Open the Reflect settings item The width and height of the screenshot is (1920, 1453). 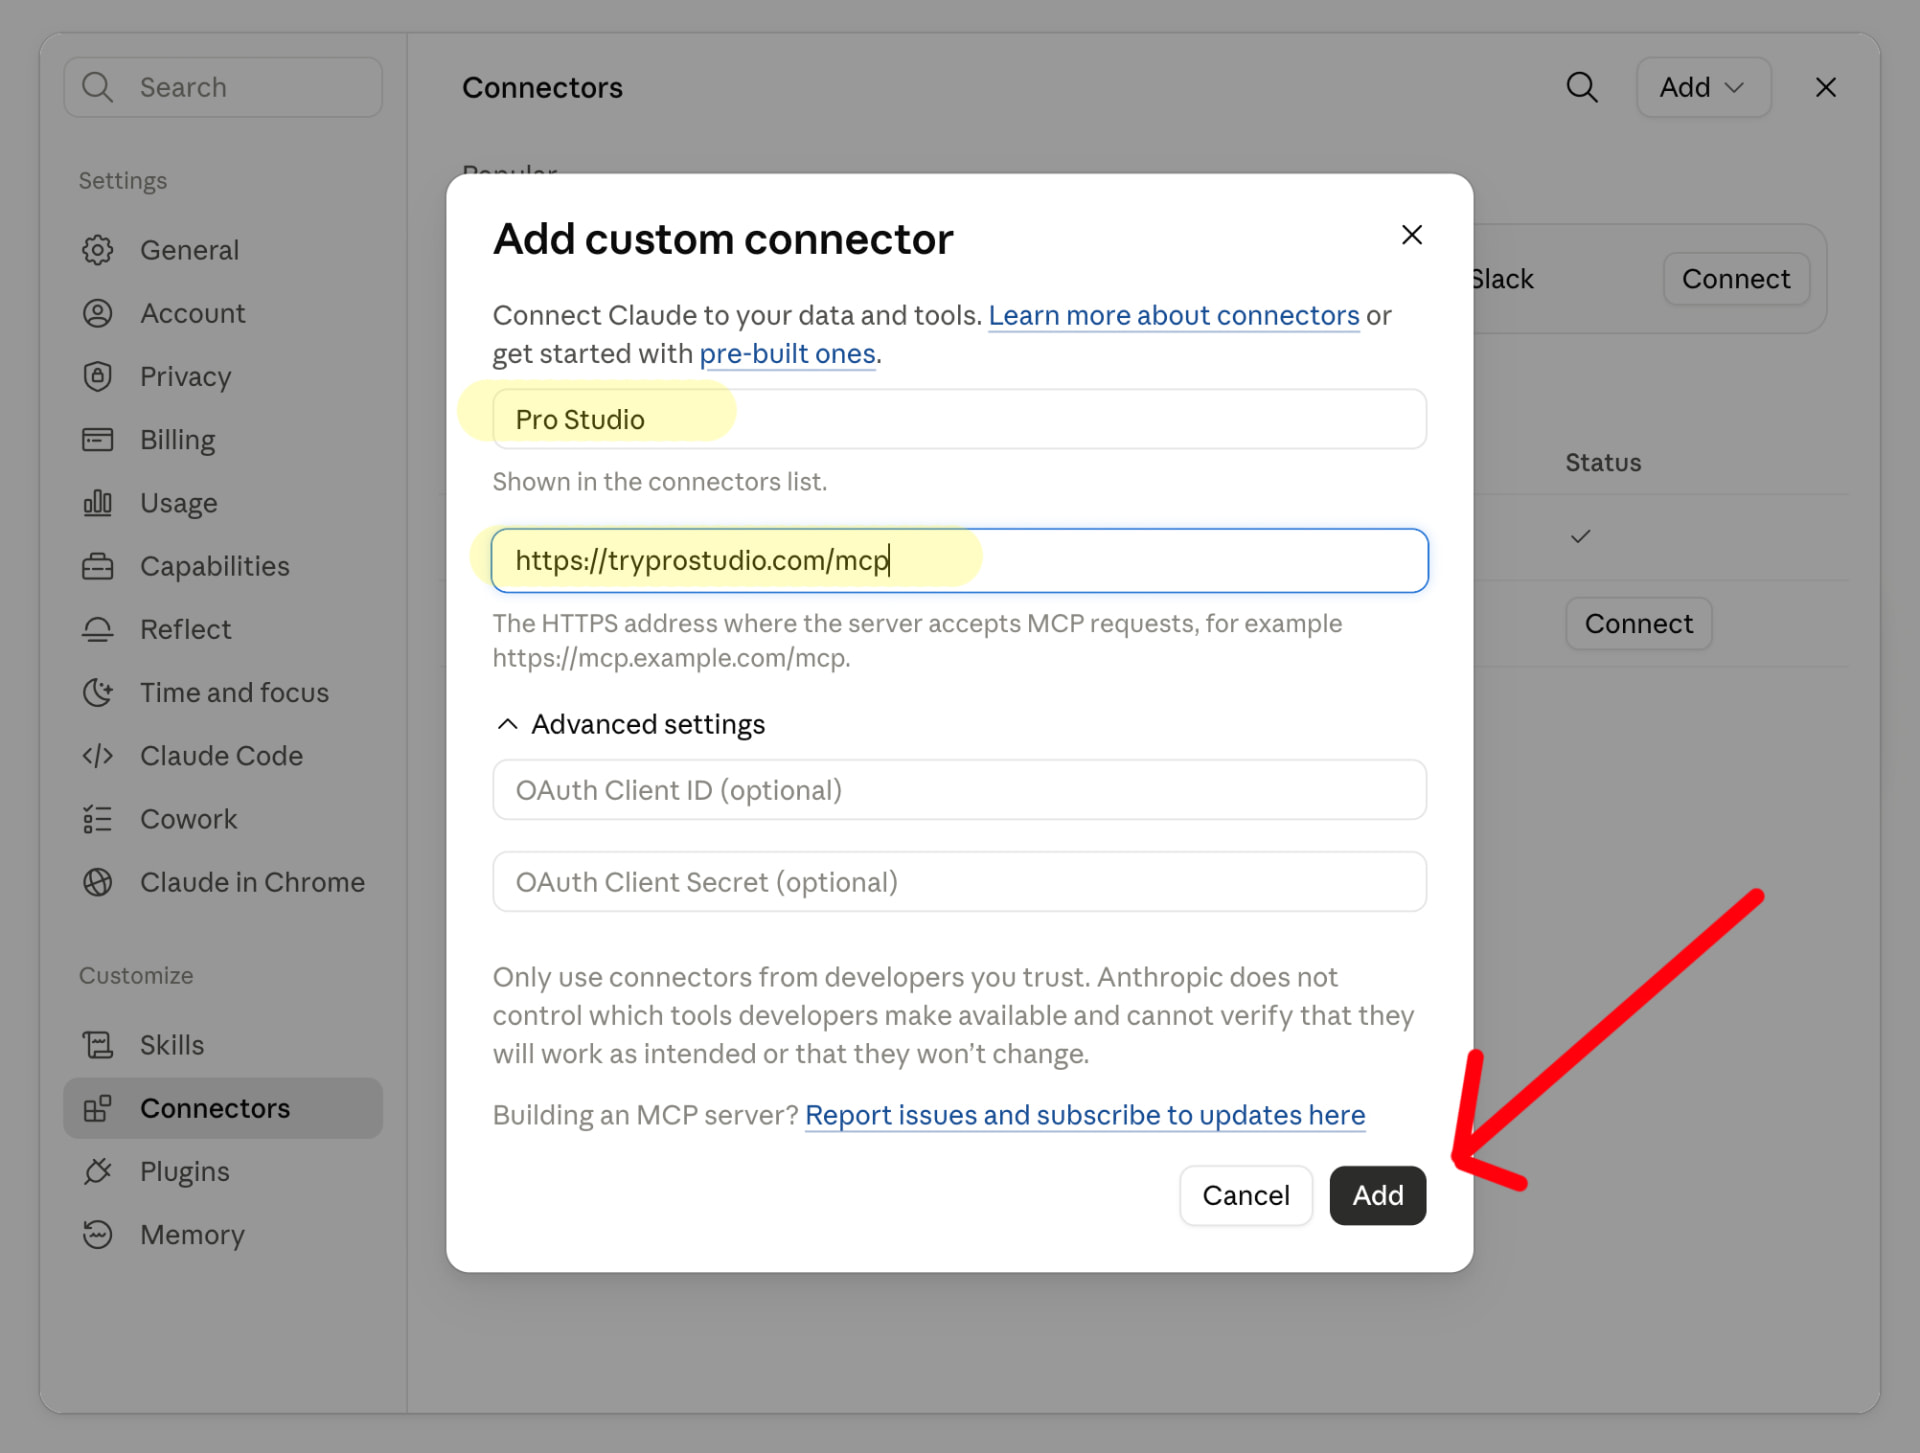[x=223, y=629]
